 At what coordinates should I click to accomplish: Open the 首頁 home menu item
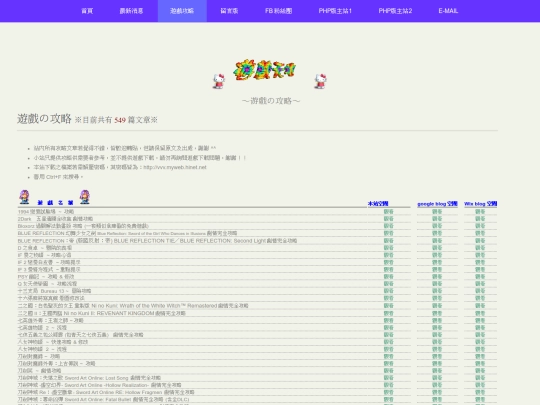(x=87, y=11)
